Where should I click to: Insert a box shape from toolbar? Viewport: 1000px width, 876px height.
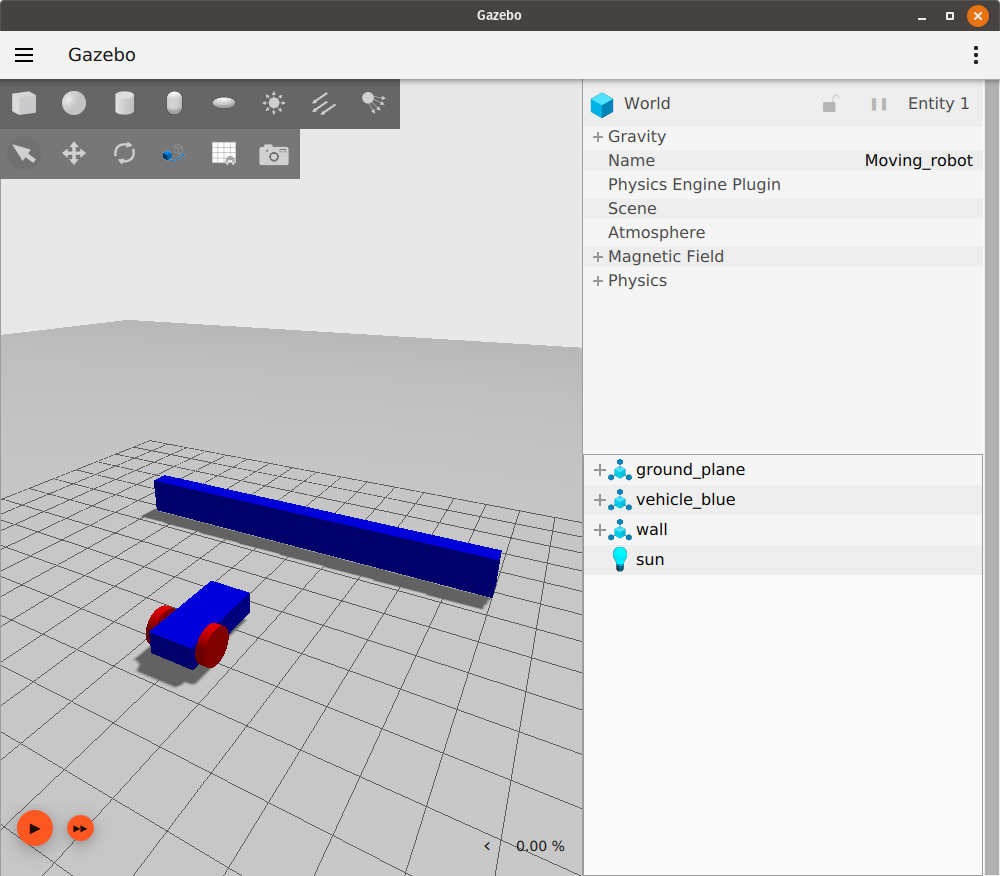tap(24, 103)
